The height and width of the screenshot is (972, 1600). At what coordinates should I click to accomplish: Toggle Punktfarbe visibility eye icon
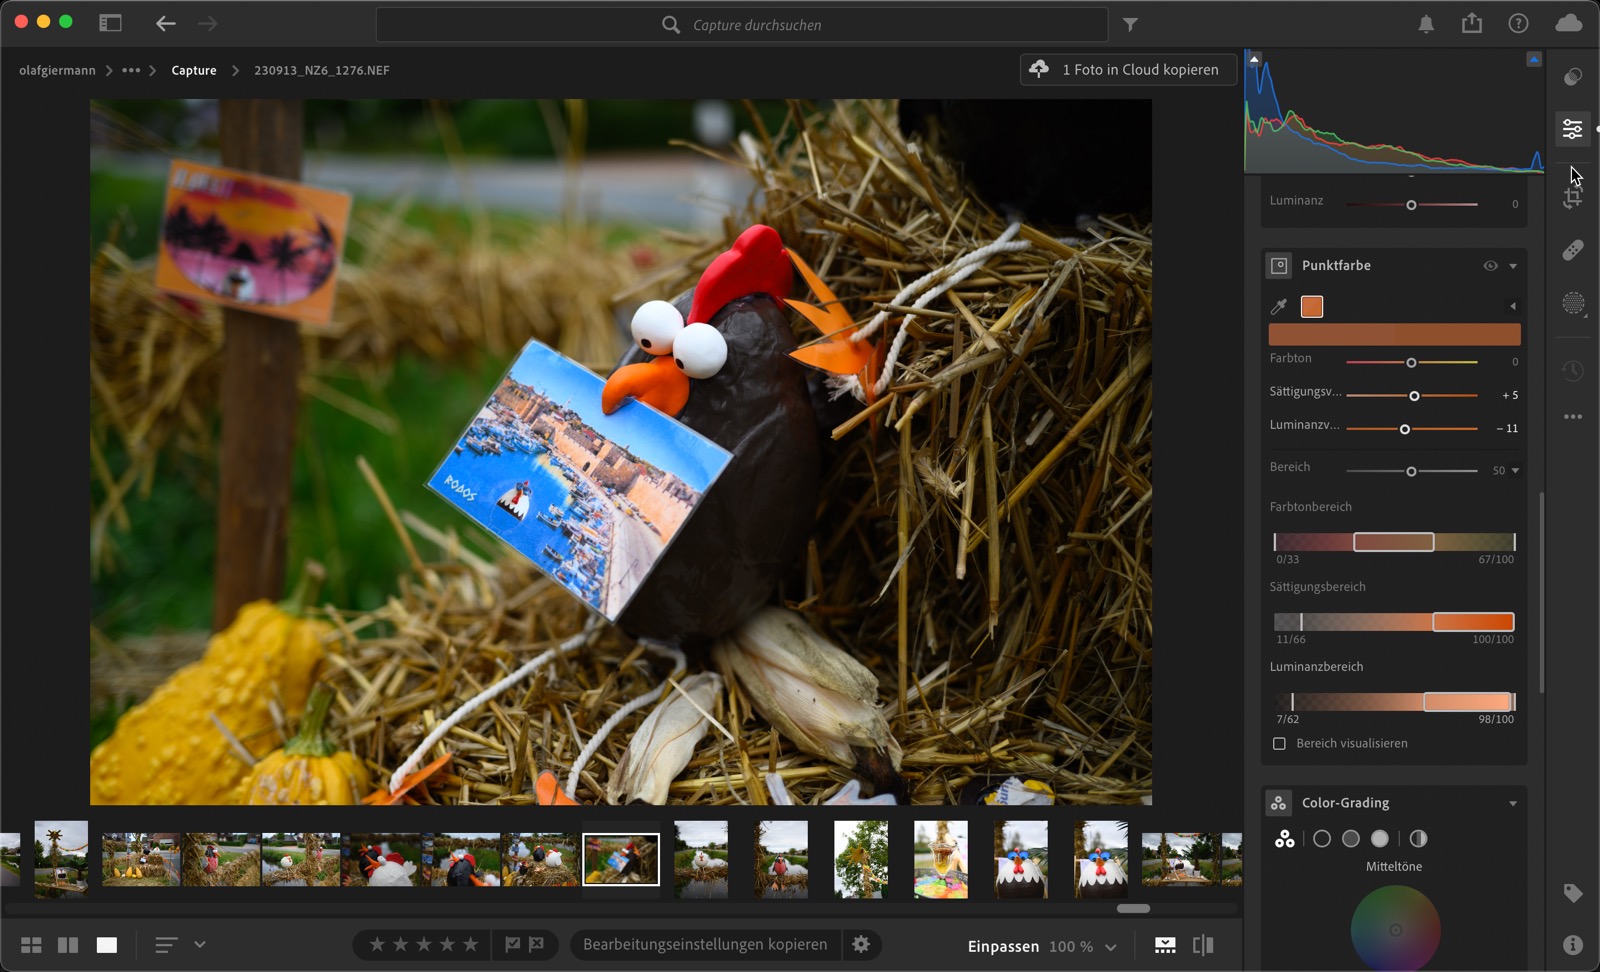click(1490, 266)
